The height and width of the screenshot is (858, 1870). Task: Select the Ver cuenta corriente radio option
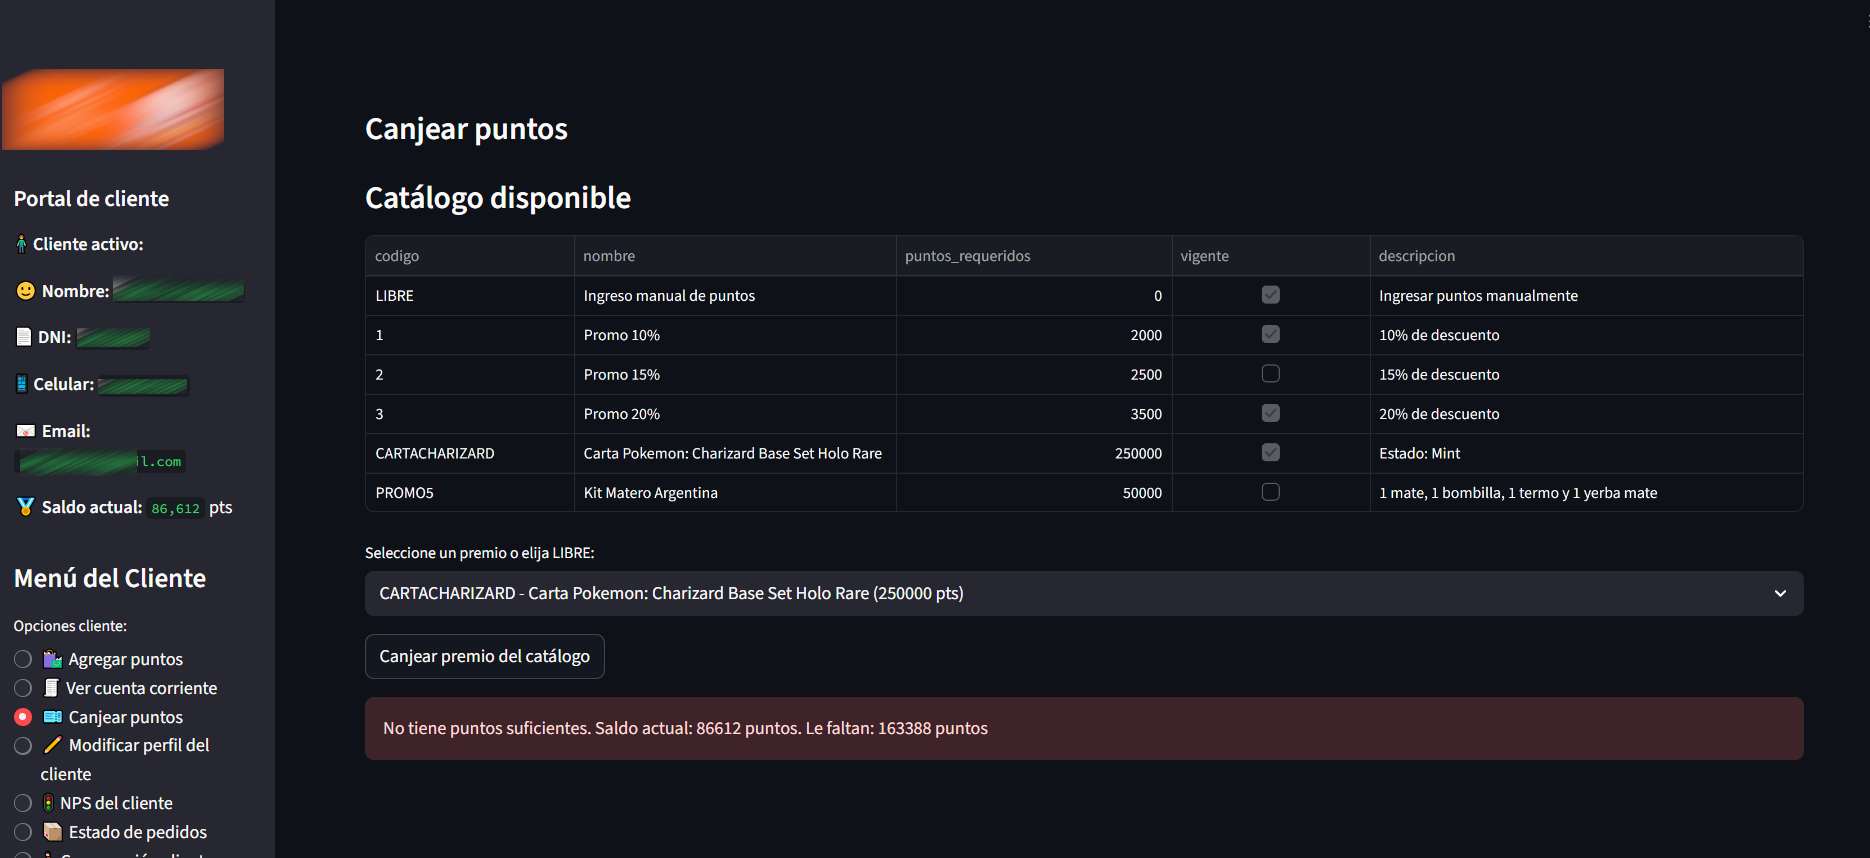[23, 688]
